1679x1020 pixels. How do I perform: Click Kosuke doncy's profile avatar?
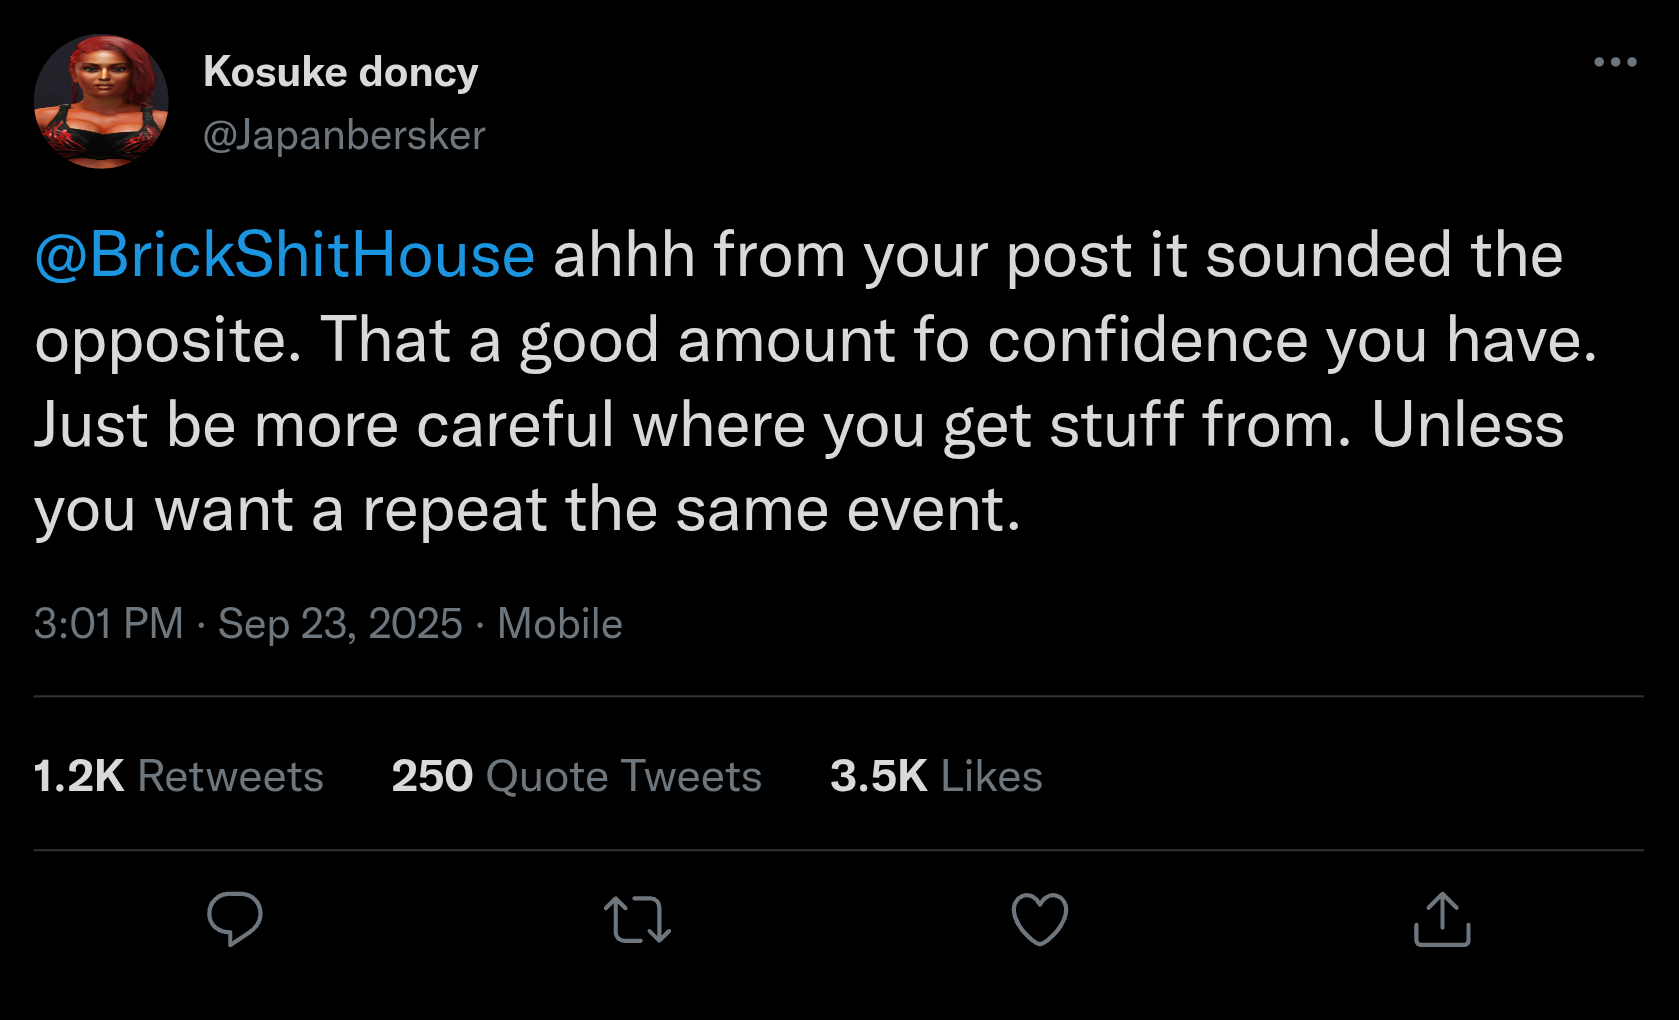(101, 102)
